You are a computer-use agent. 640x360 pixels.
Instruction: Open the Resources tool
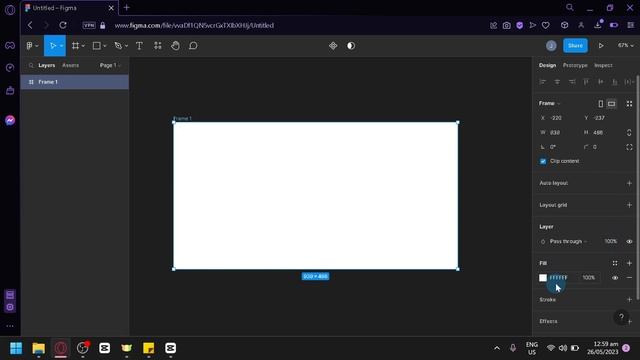(x=158, y=46)
